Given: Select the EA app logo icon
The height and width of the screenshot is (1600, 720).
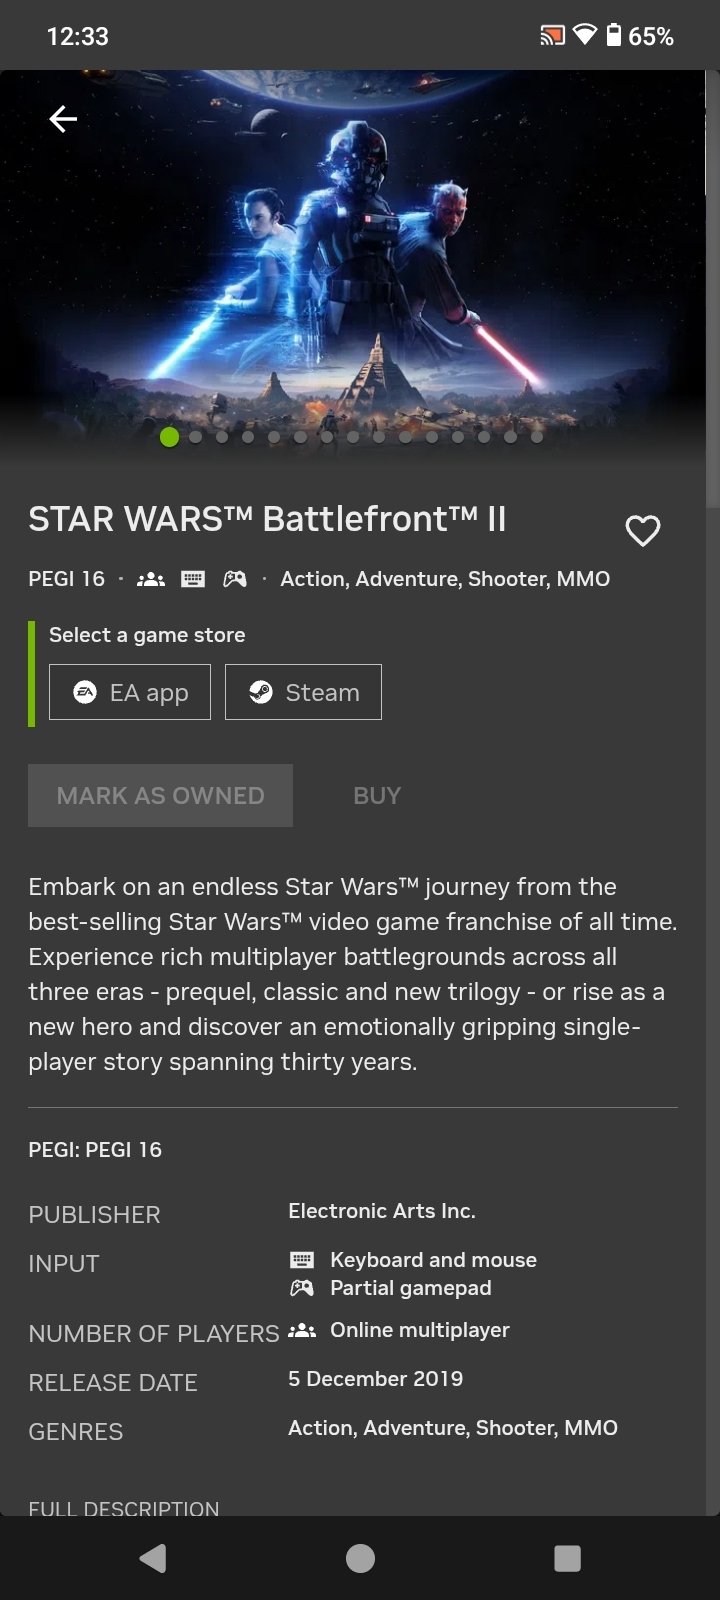Looking at the screenshot, I should [88, 692].
